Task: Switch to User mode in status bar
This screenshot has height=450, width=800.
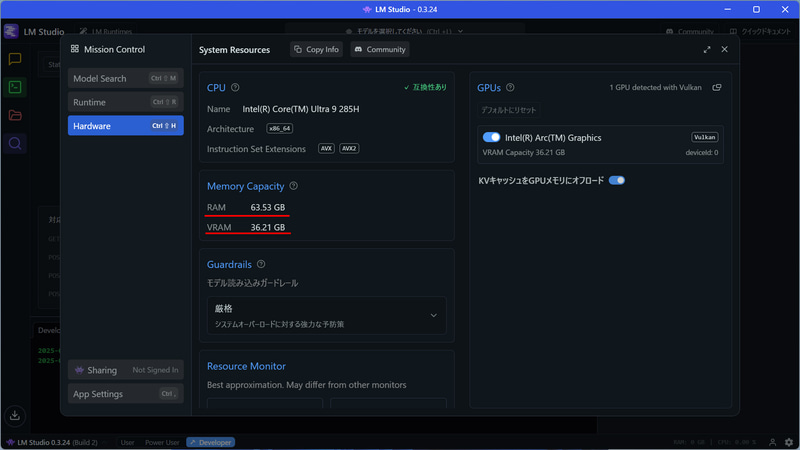Action: (127, 442)
